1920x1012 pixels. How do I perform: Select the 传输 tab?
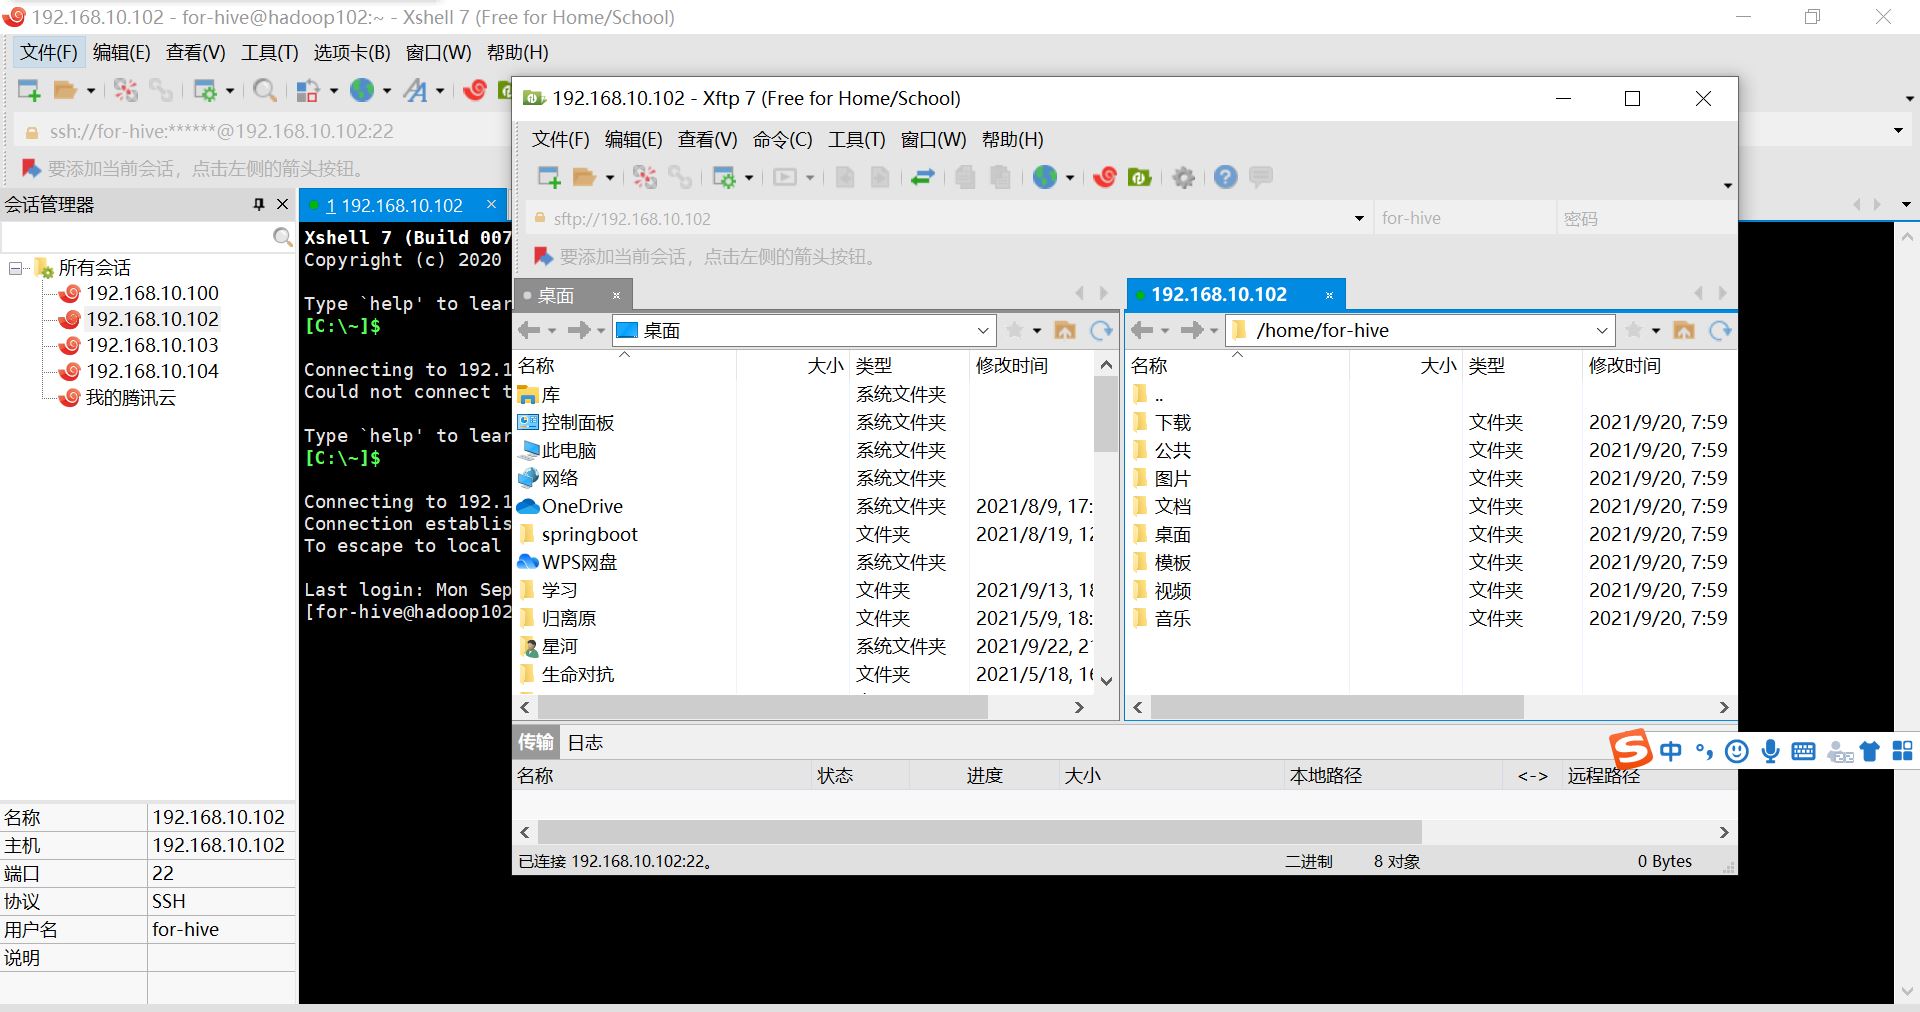[536, 742]
